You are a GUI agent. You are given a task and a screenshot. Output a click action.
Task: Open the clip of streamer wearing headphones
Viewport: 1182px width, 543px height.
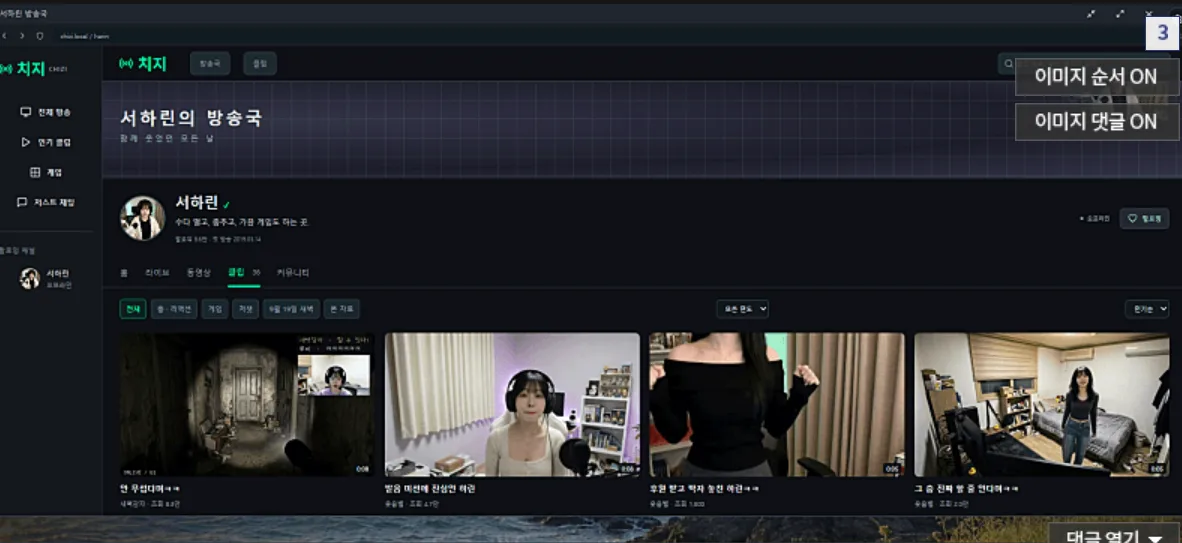pyautogui.click(x=512, y=404)
